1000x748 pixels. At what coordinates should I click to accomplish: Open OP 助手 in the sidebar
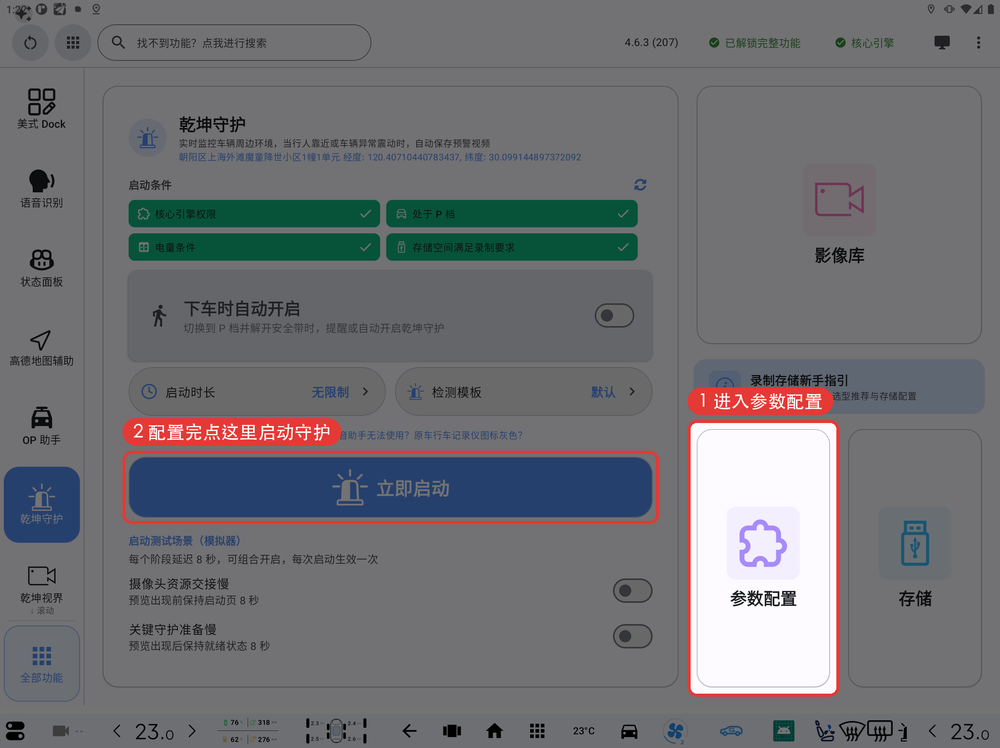pos(41,425)
